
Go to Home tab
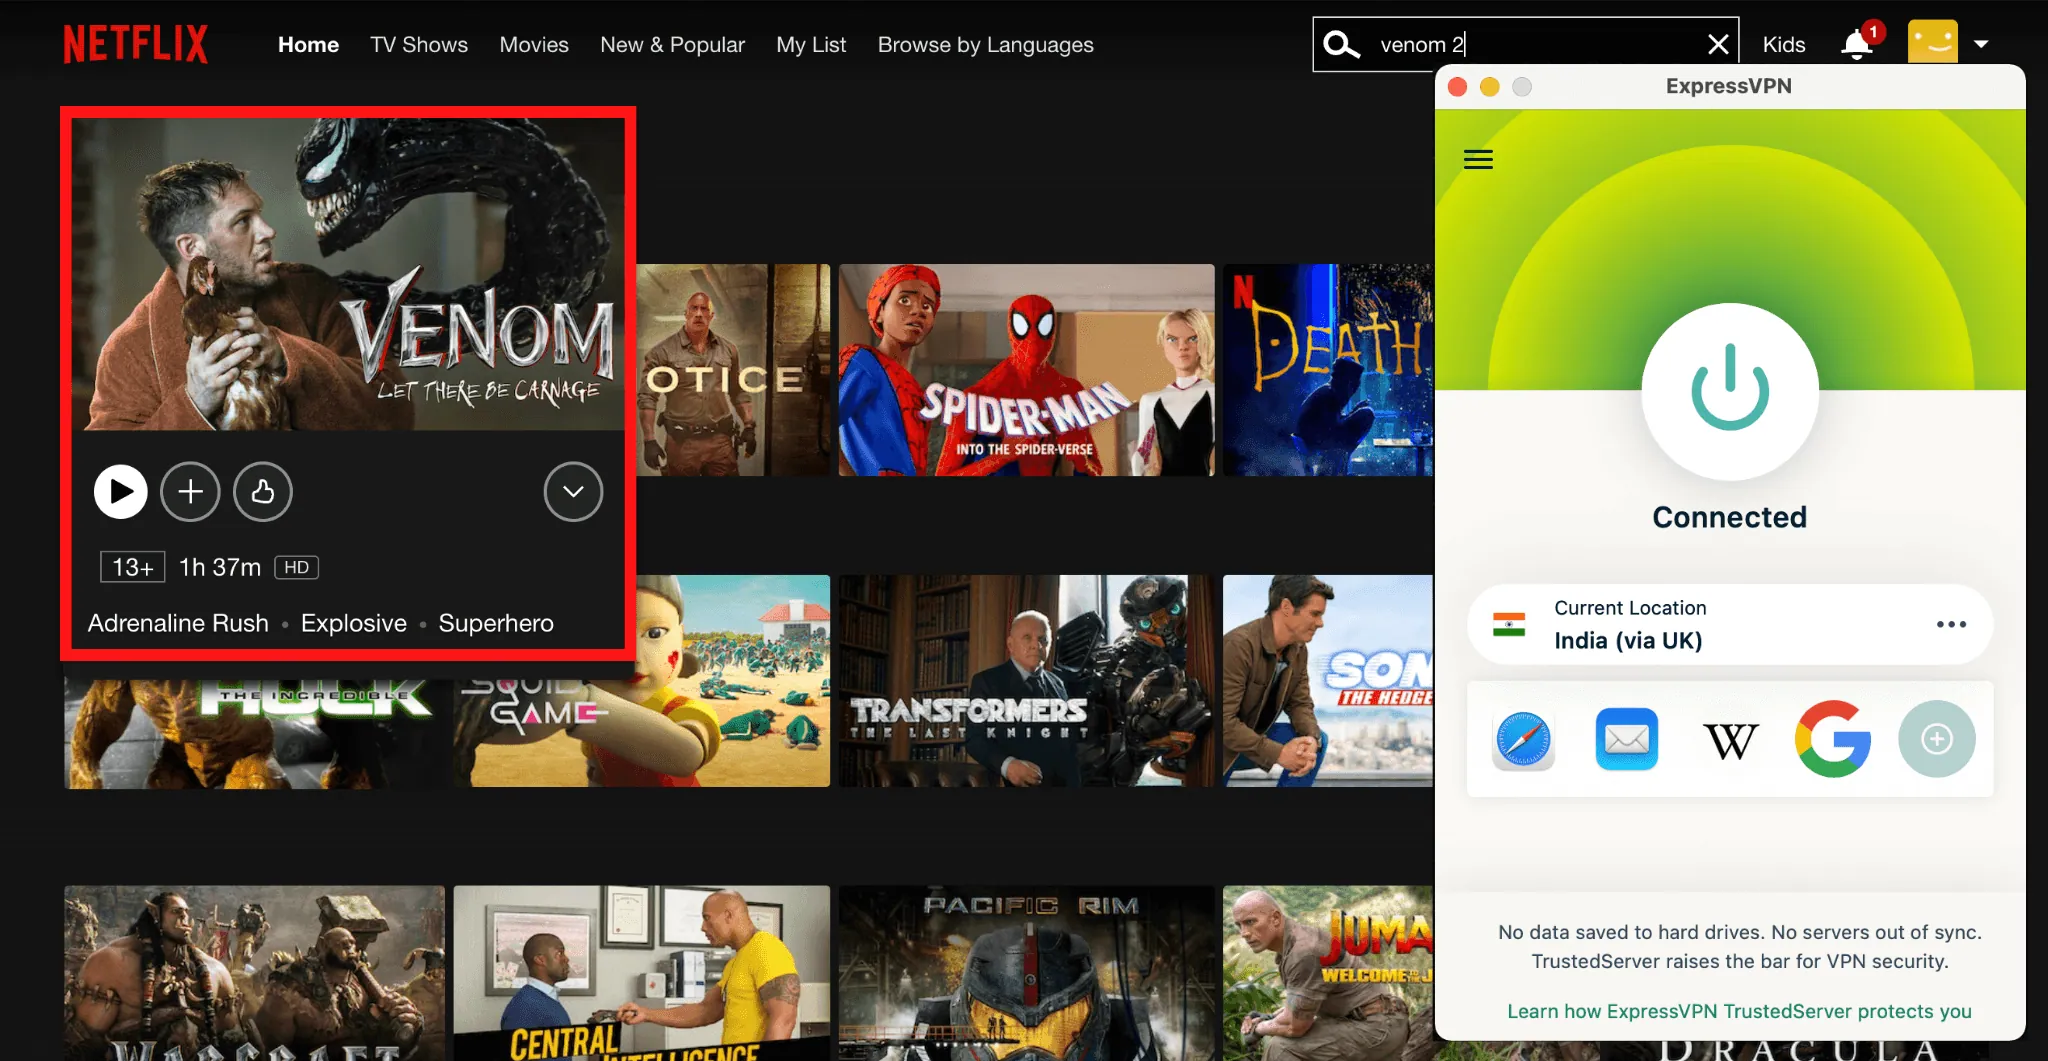(308, 45)
